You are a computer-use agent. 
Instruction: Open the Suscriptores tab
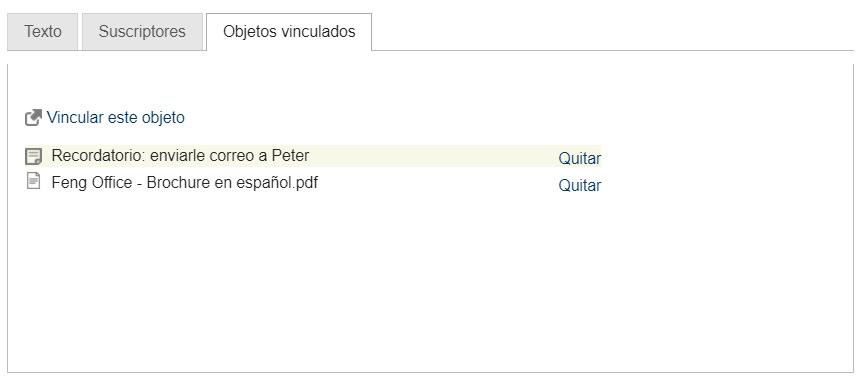(142, 31)
